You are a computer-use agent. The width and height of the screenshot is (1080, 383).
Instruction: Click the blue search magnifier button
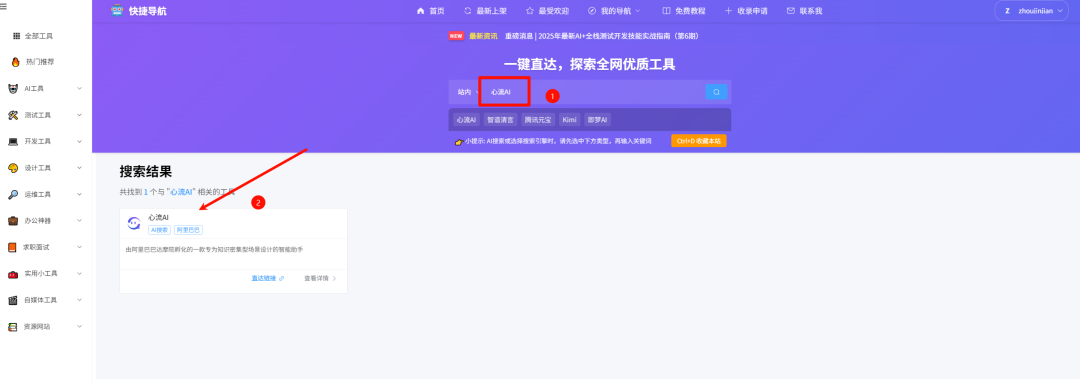[x=716, y=92]
